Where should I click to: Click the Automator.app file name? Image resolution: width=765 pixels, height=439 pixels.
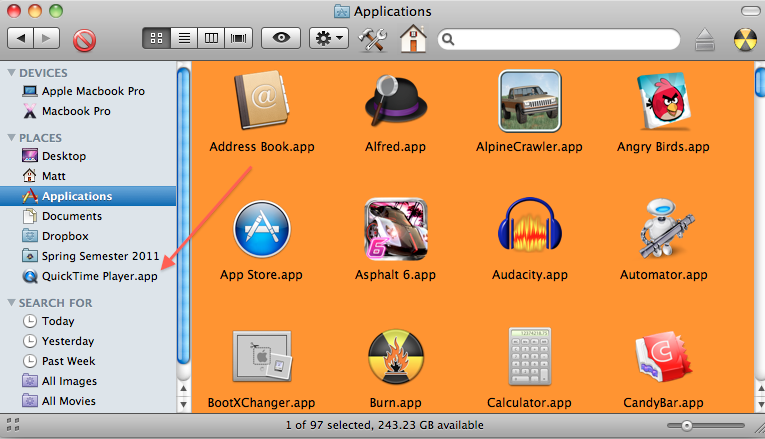pyautogui.click(x=664, y=275)
